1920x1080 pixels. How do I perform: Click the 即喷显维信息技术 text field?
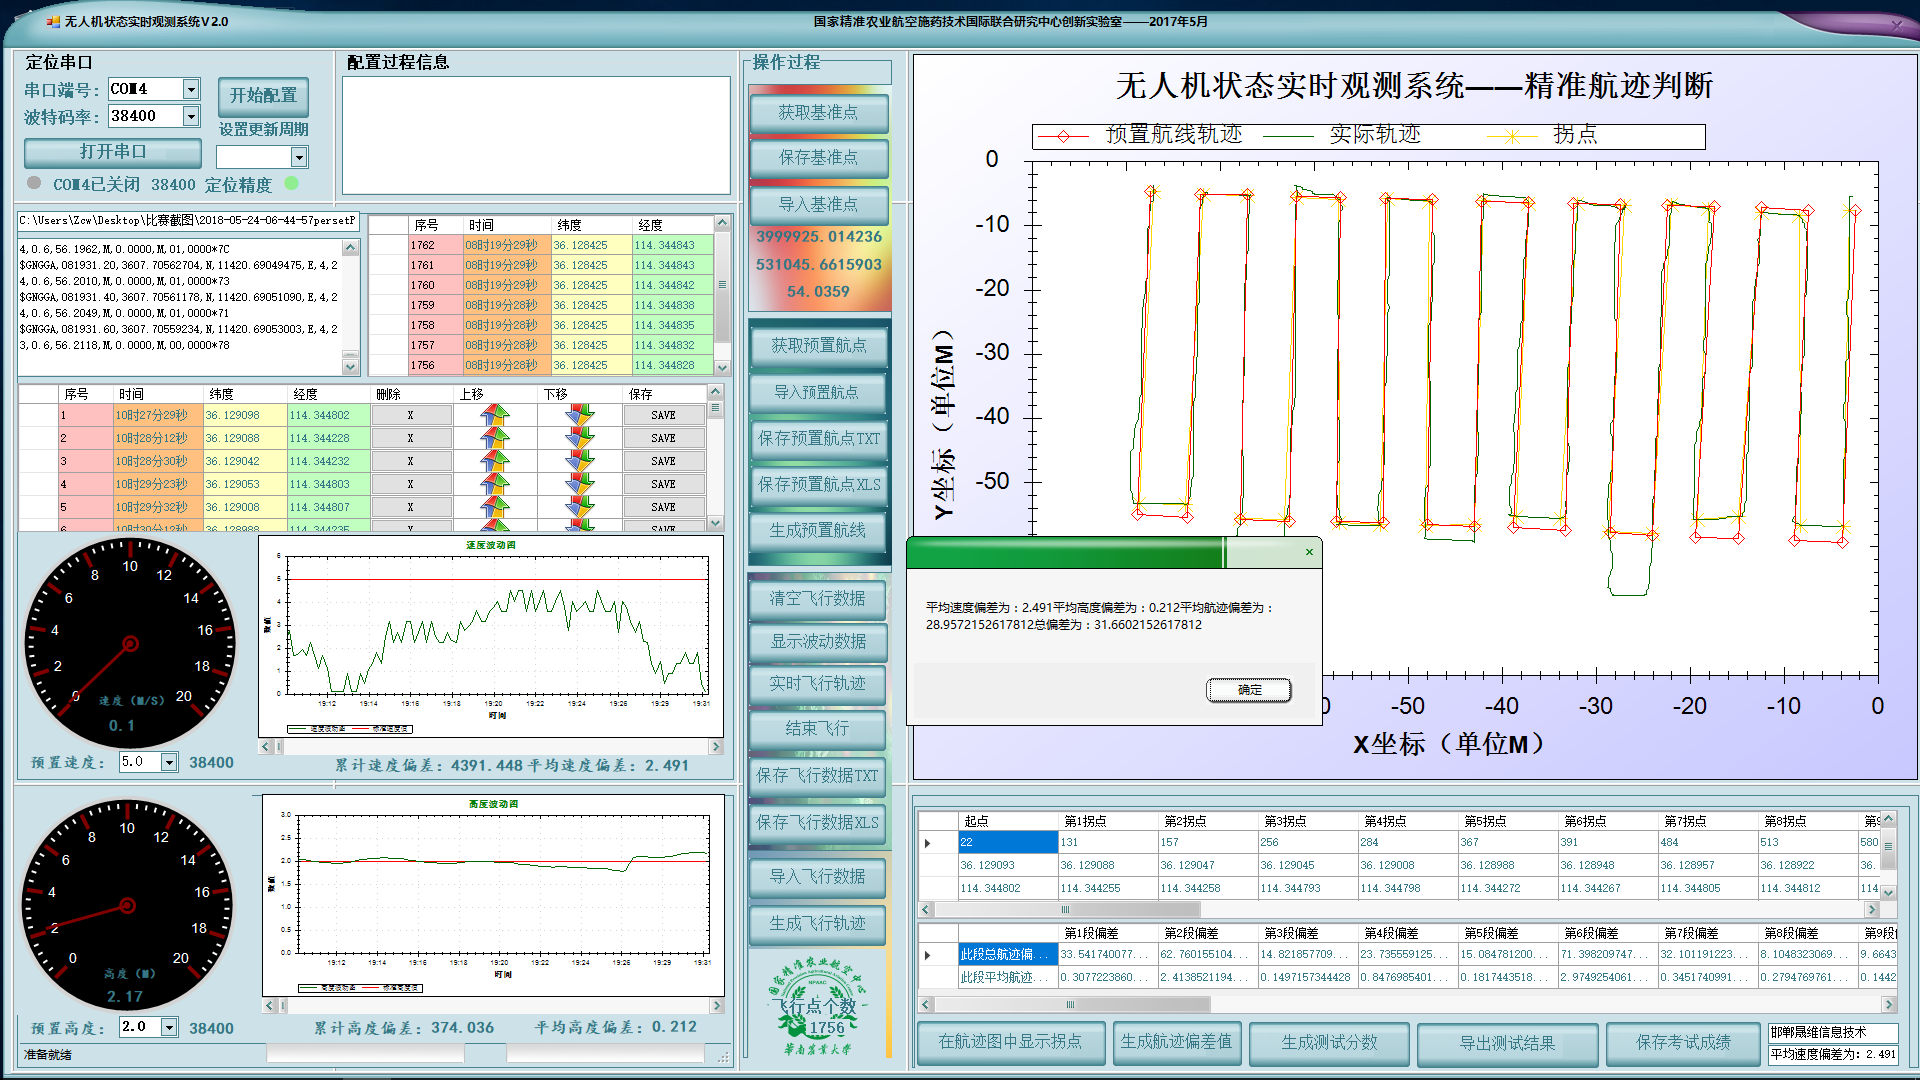[1832, 1032]
